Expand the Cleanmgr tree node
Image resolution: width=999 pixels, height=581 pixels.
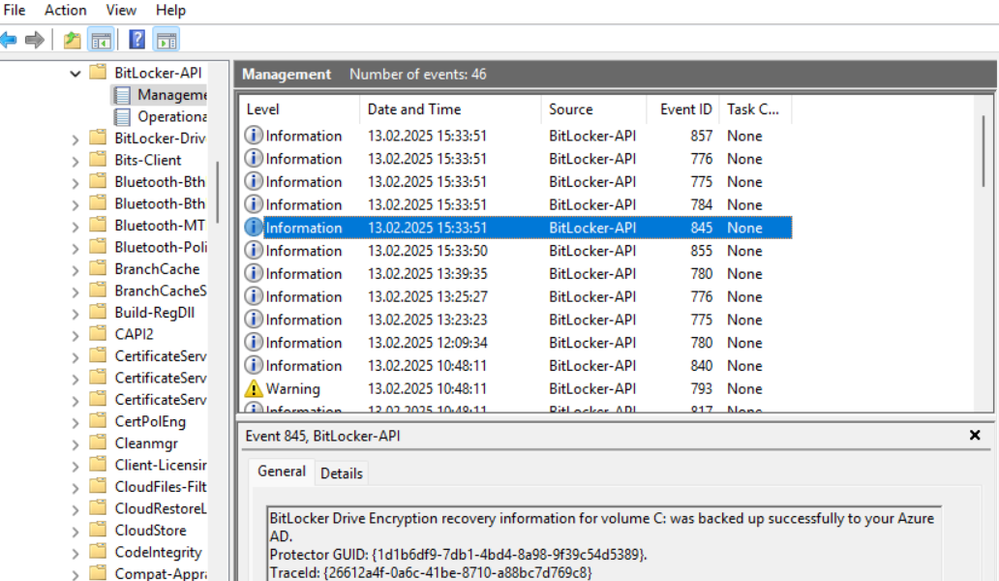point(75,445)
